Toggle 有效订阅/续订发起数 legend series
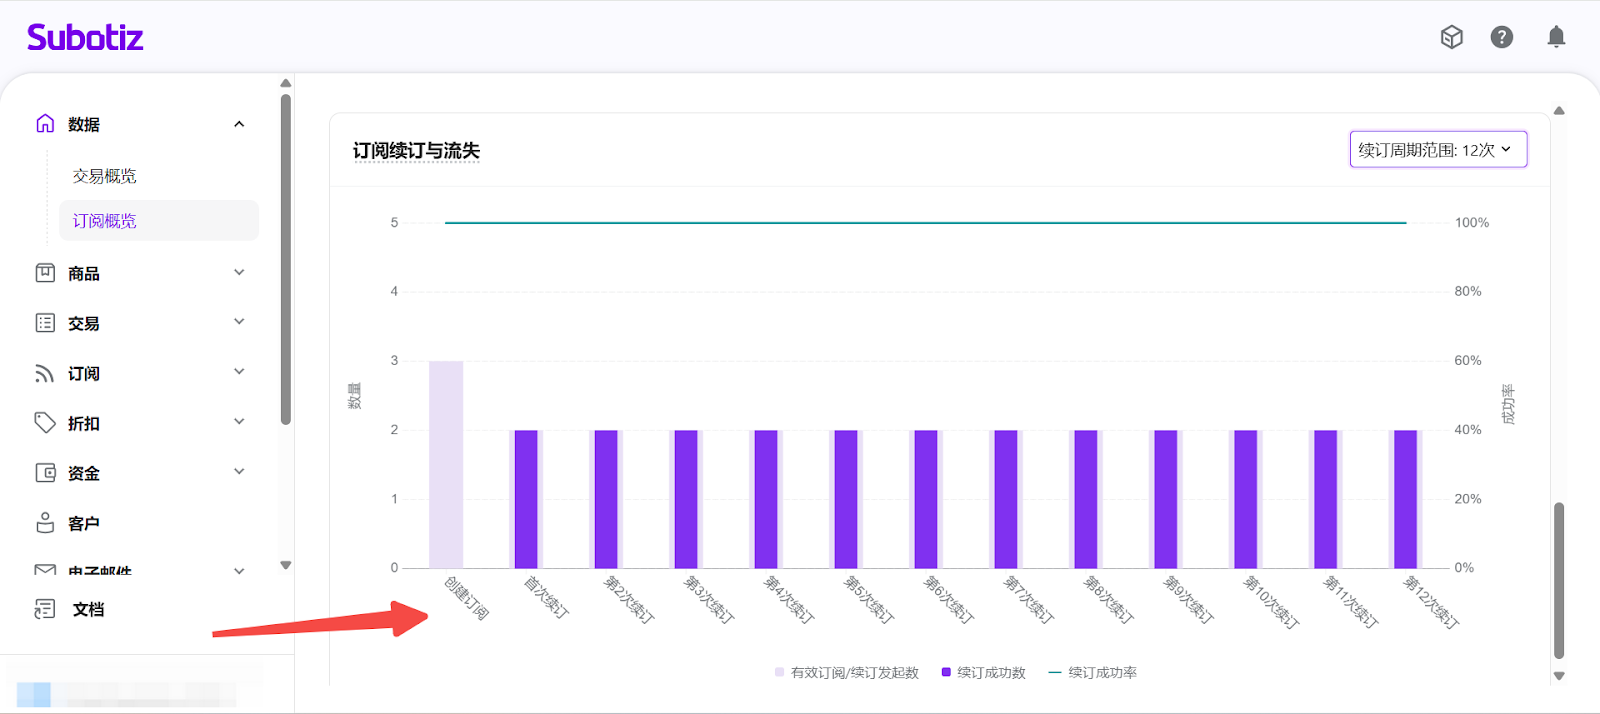The image size is (1600, 714). click(846, 673)
